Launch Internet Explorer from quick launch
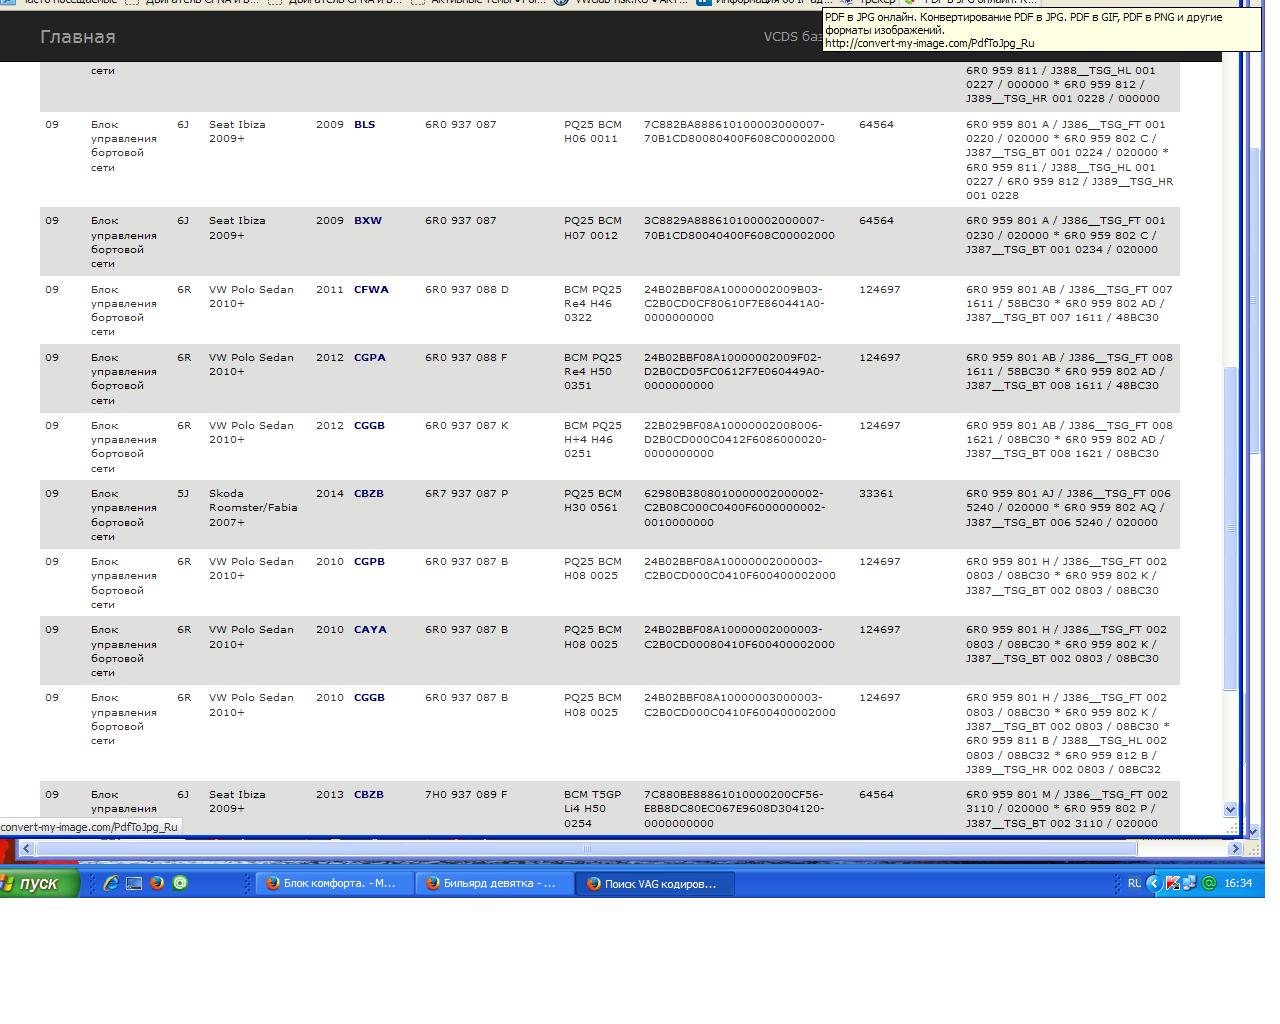This screenshot has width=1280, height=1024. 110,883
